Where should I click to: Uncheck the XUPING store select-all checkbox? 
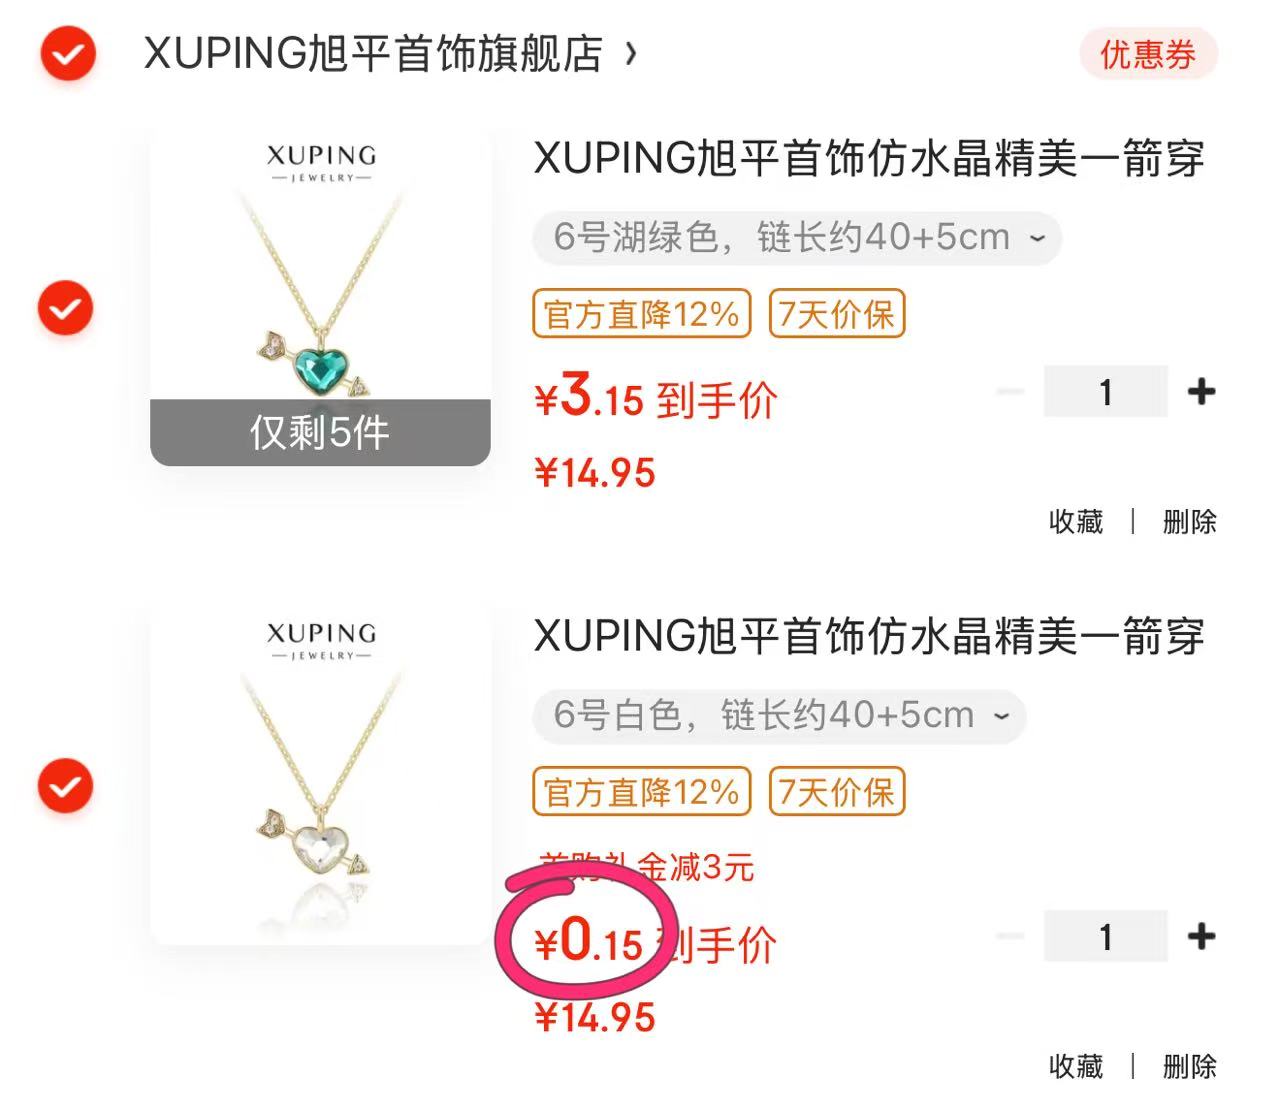pos(67,53)
